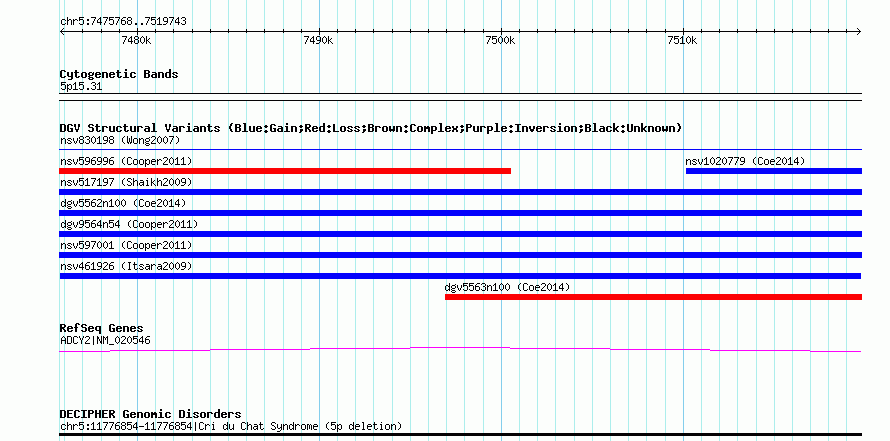Open nsv597001 (Cooper2011) variant label
This screenshot has height=441, width=890.
coord(126,245)
